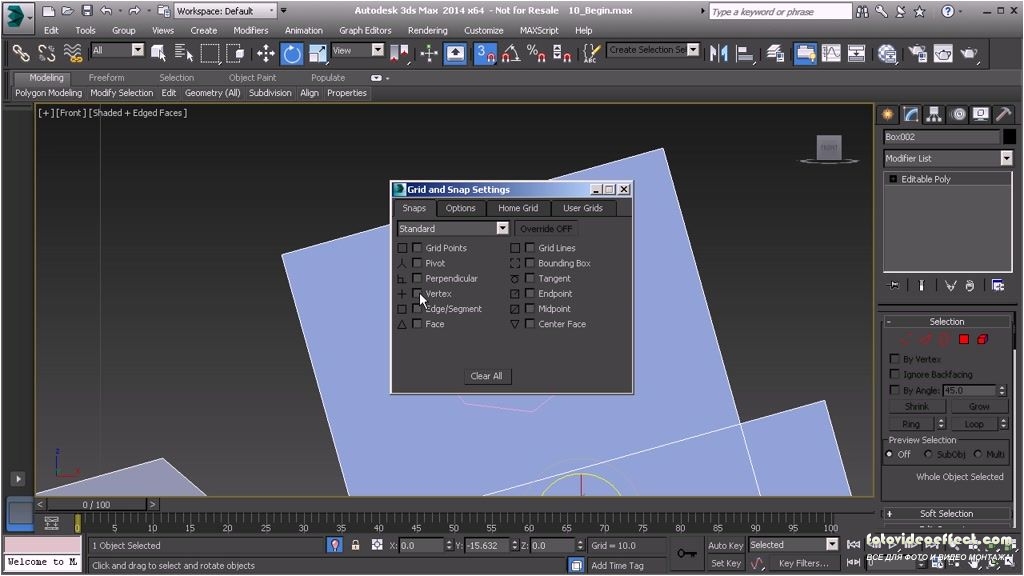1024x576 pixels.
Task: Open the Schematic View
Action: (x=856, y=53)
